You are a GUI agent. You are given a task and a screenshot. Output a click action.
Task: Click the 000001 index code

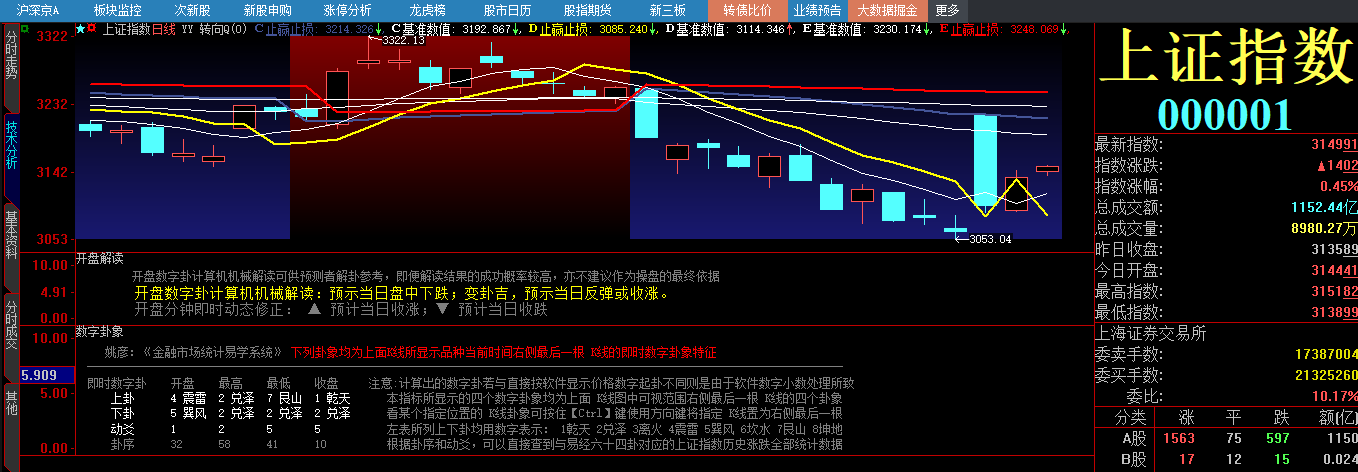click(1224, 114)
